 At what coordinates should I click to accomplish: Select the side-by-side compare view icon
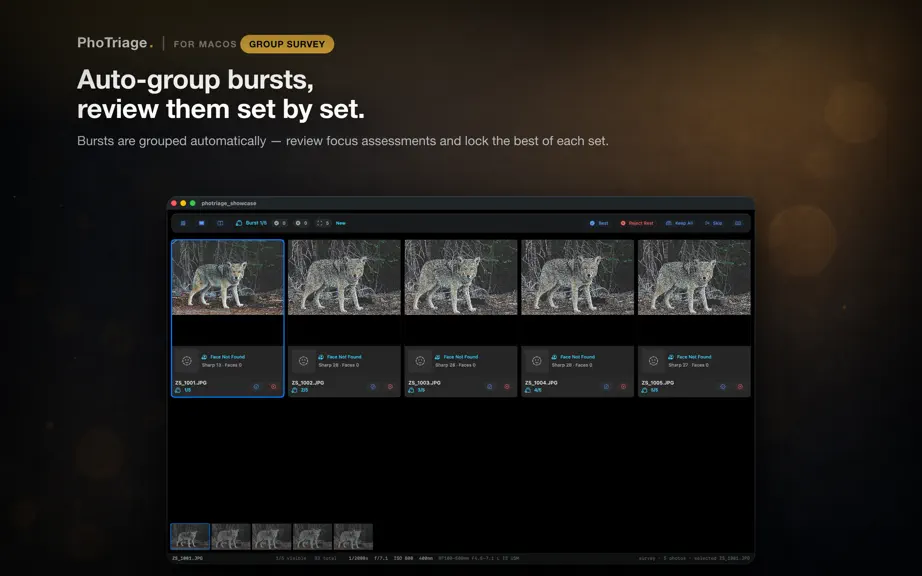click(x=220, y=223)
